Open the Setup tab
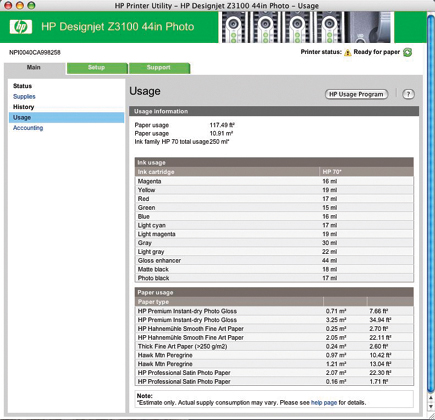The height and width of the screenshot is (420, 435). tap(97, 68)
